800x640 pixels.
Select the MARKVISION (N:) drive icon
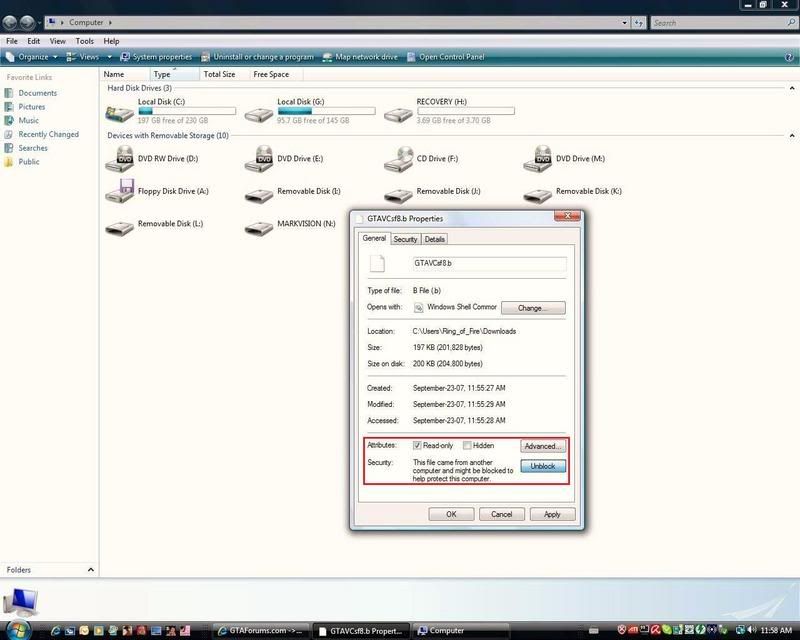260,225
